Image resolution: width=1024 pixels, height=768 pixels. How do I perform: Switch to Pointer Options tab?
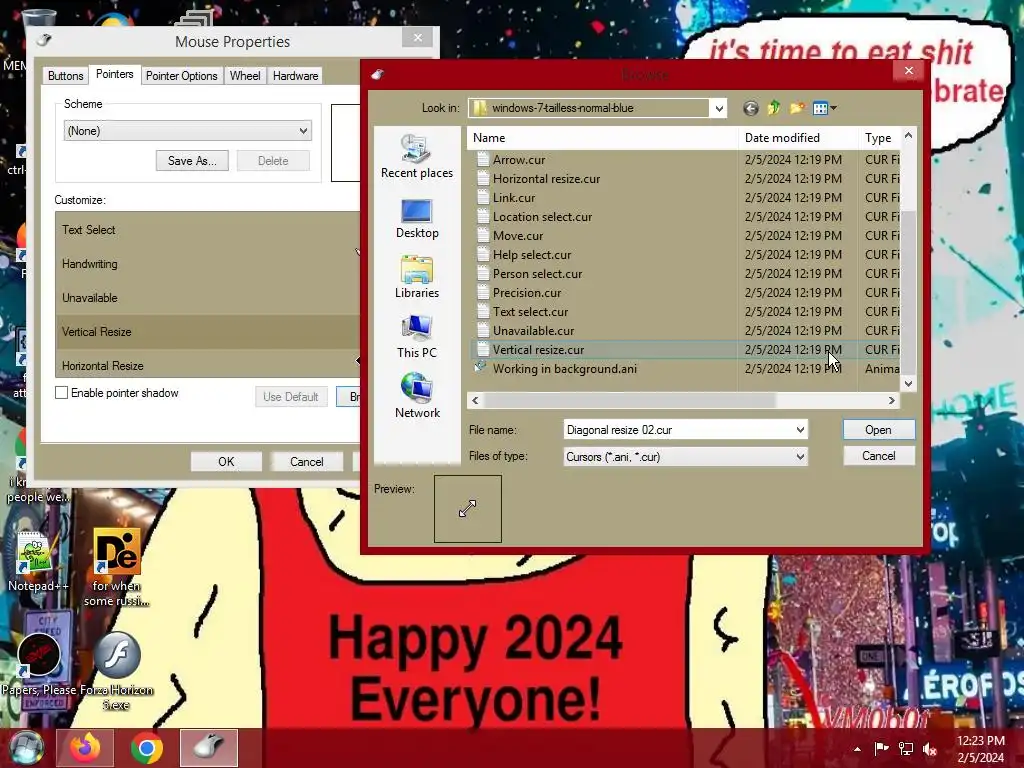pyautogui.click(x=182, y=76)
